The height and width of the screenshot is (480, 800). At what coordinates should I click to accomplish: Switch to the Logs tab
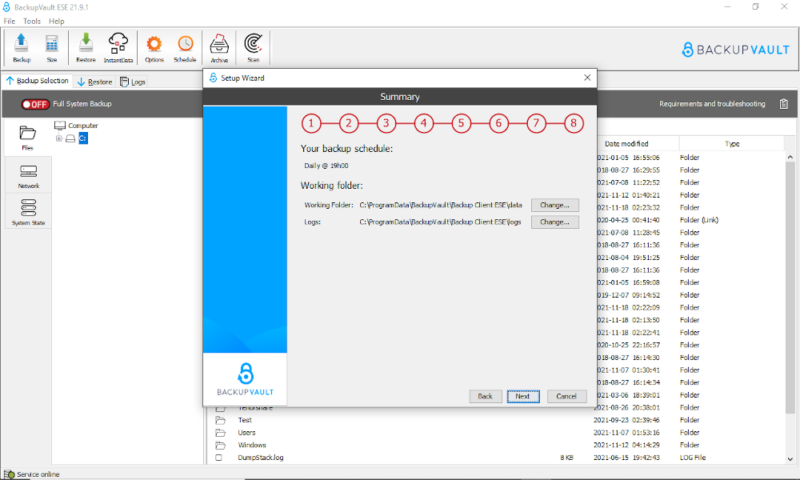[133, 82]
